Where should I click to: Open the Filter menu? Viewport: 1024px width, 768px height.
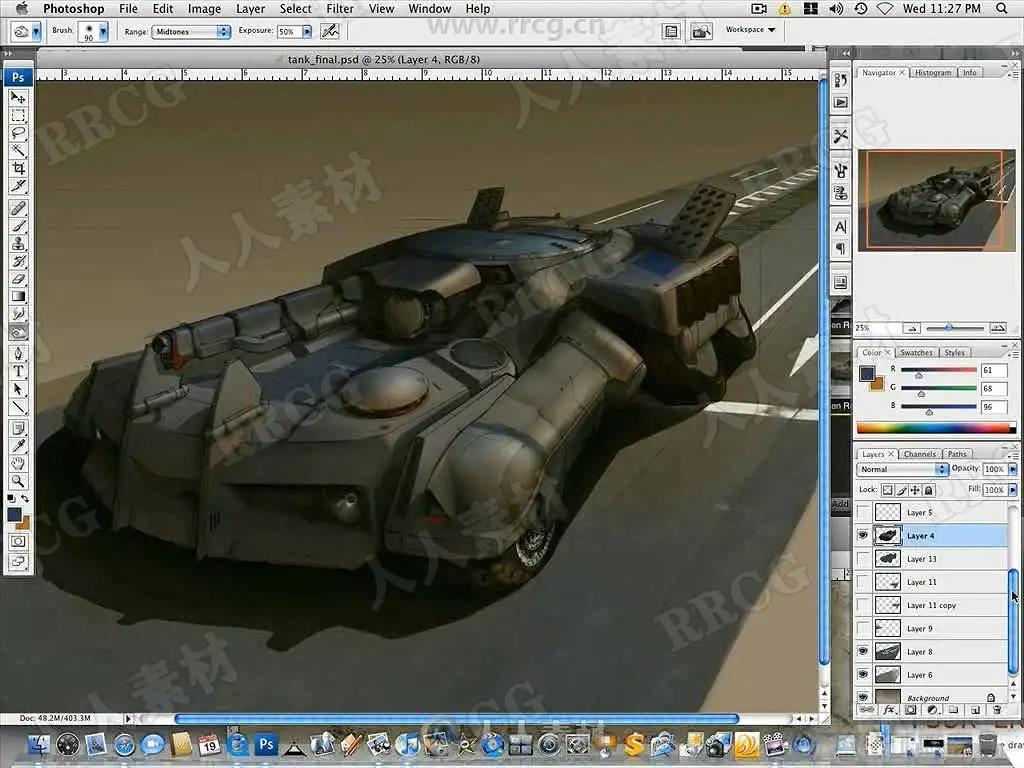click(x=340, y=9)
